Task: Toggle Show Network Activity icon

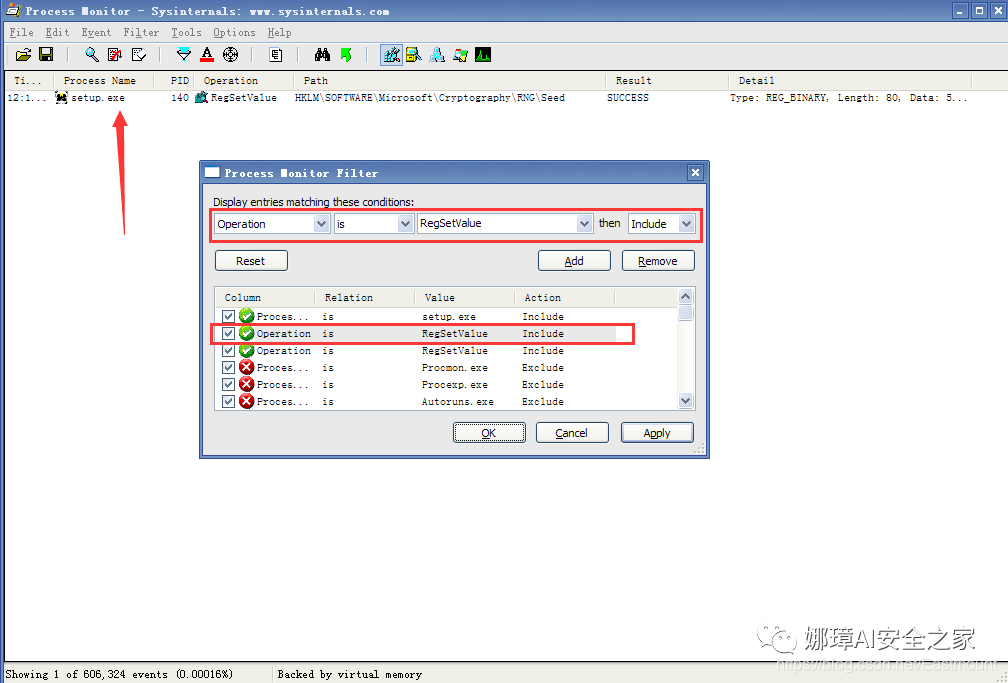Action: 437,55
